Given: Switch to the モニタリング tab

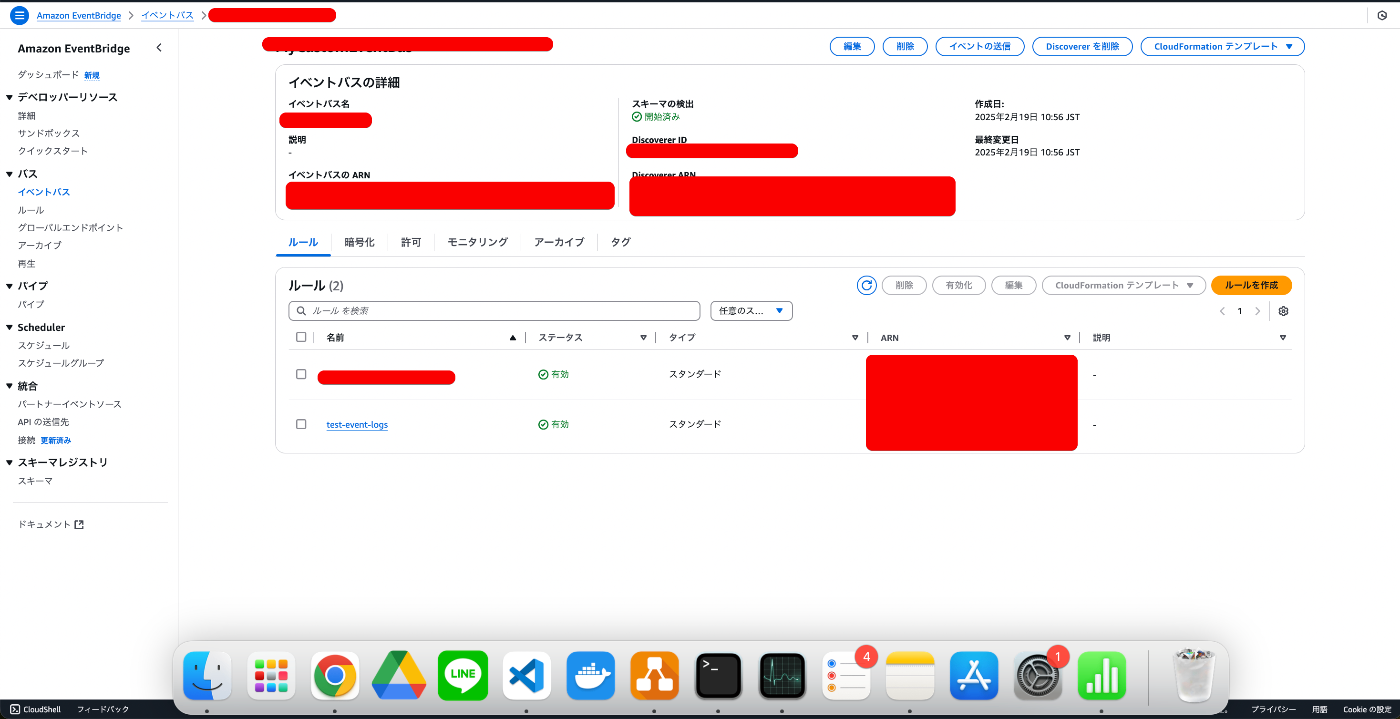Looking at the screenshot, I should (x=477, y=242).
